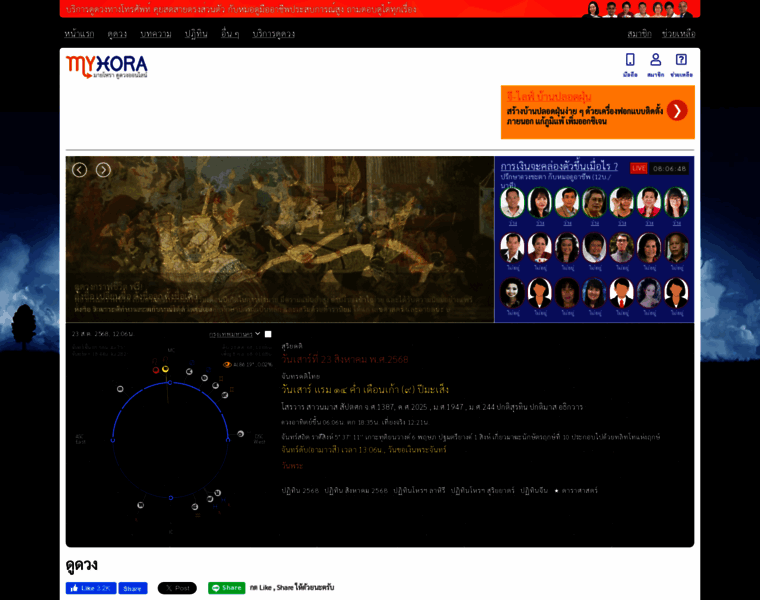Share page via green LINE button
760x600 pixels.
pyautogui.click(x=226, y=588)
